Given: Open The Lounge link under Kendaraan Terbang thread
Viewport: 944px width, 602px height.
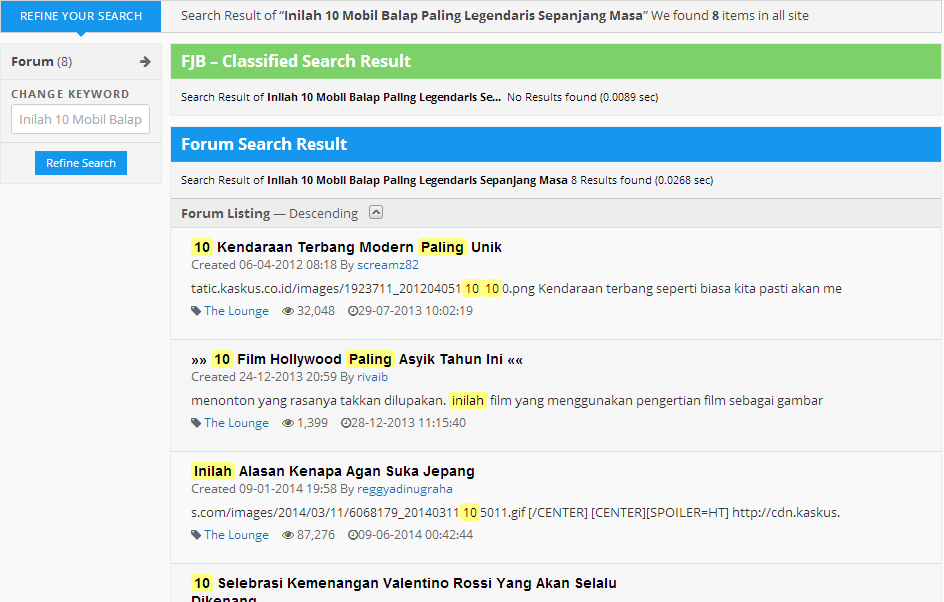Looking at the screenshot, I should click(x=236, y=311).
